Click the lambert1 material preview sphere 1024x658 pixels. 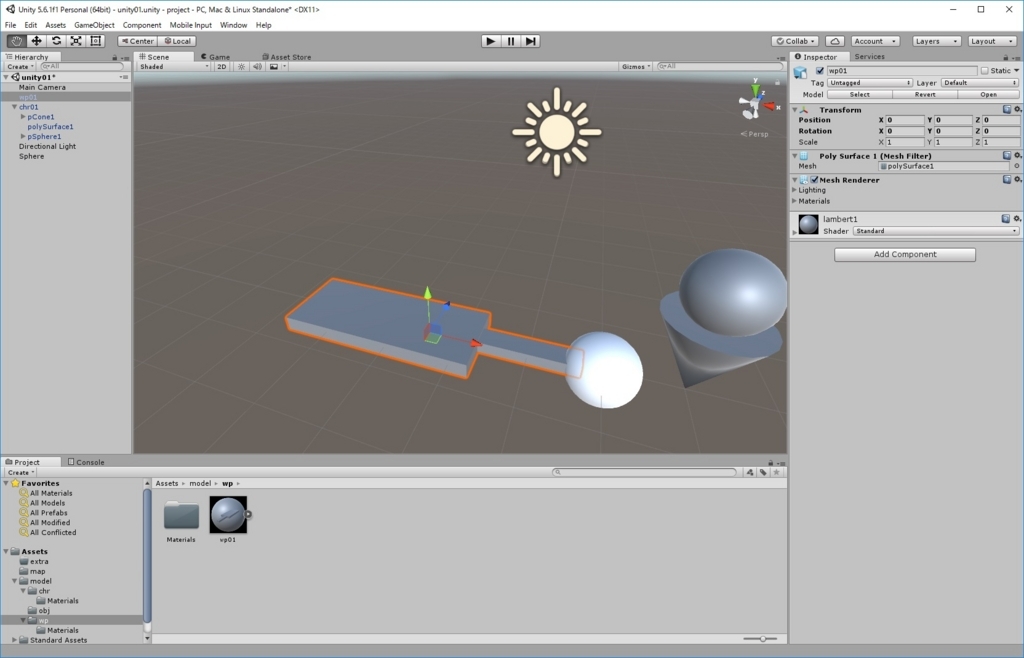click(x=808, y=224)
